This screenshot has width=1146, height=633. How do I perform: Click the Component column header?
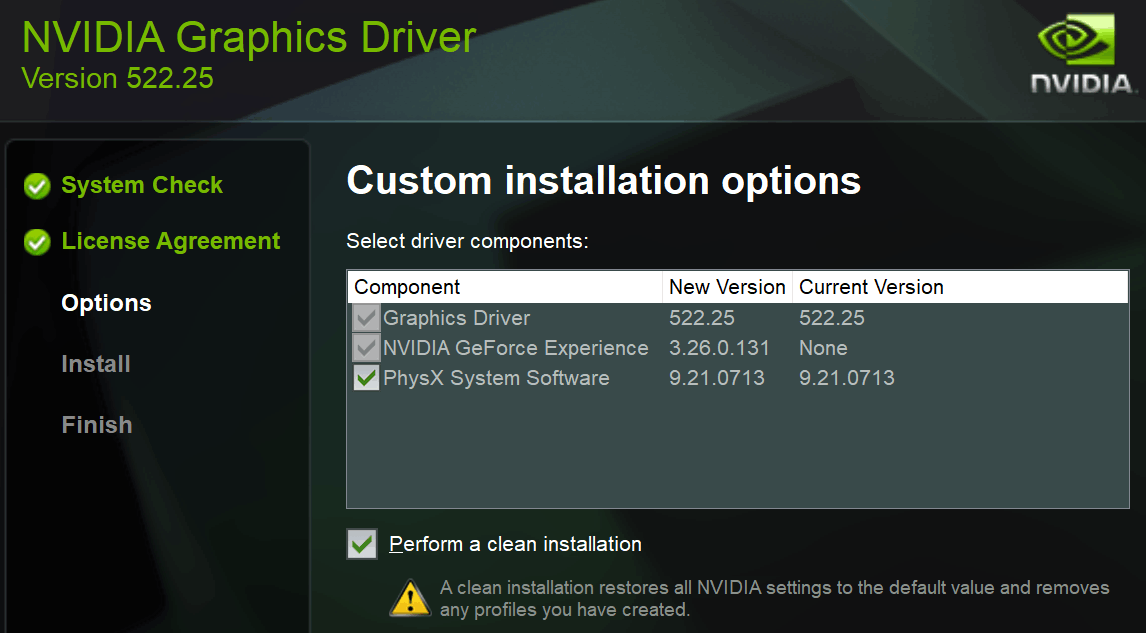click(505, 287)
